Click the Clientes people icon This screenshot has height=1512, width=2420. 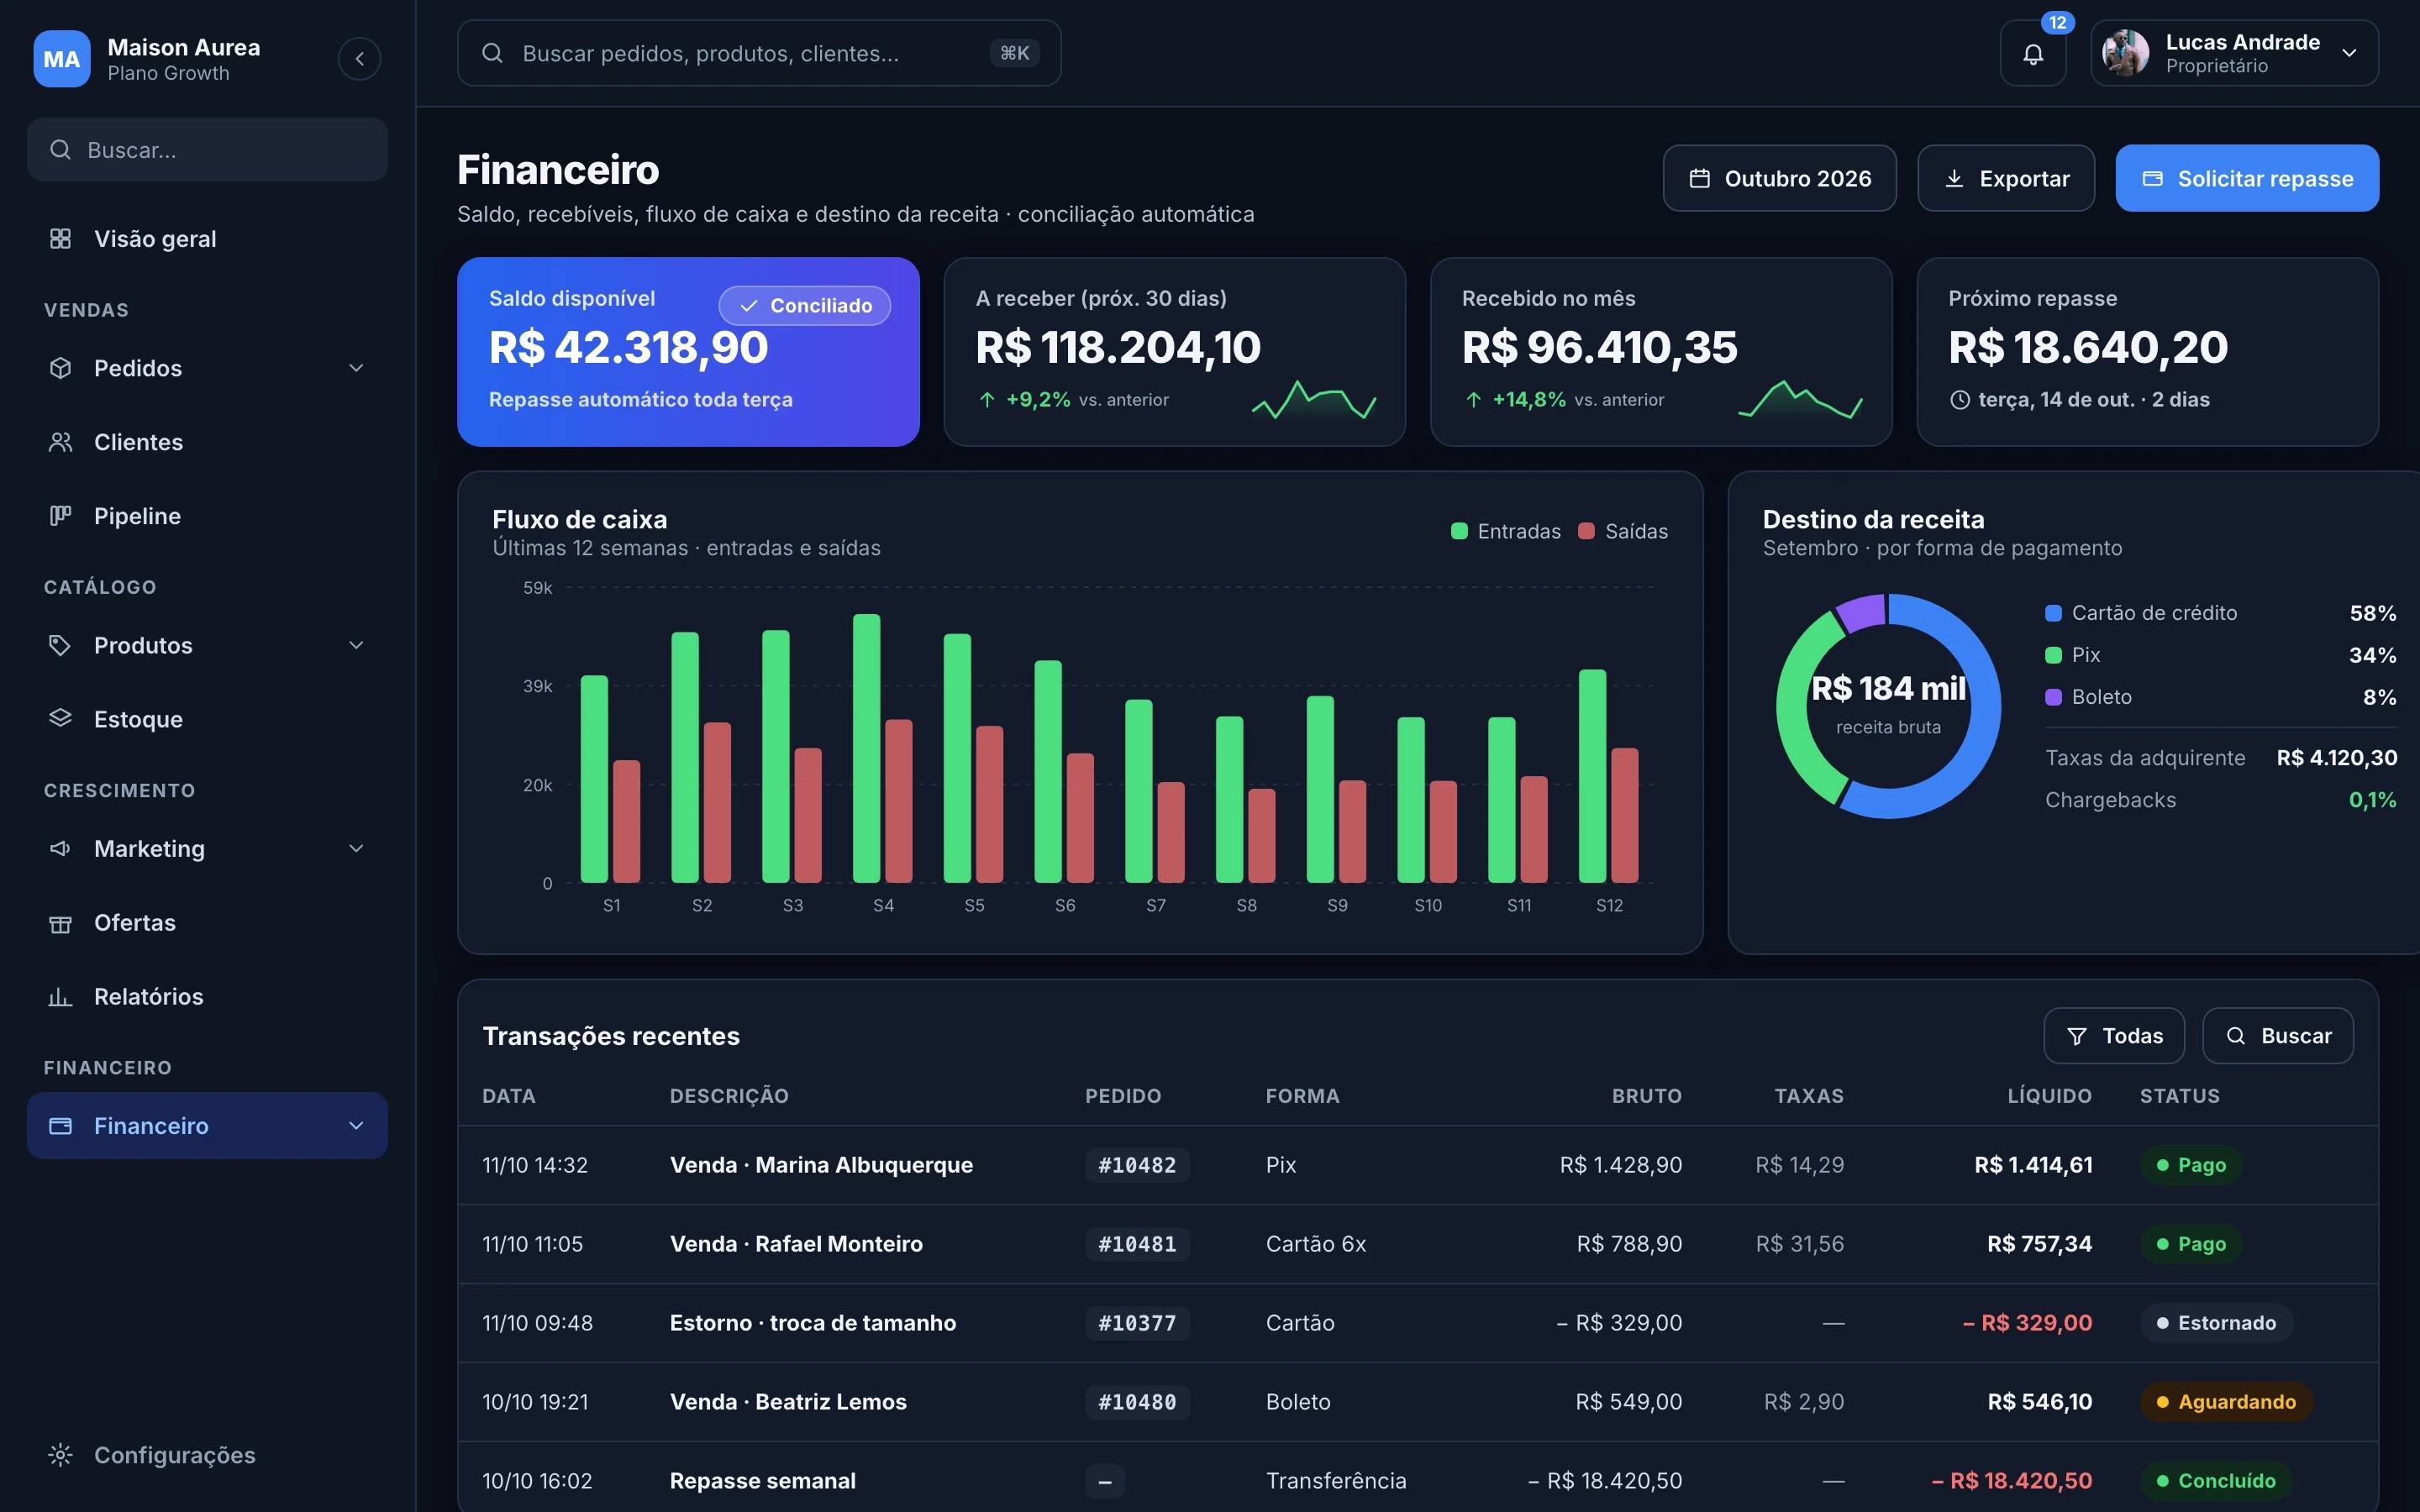pyautogui.click(x=60, y=442)
